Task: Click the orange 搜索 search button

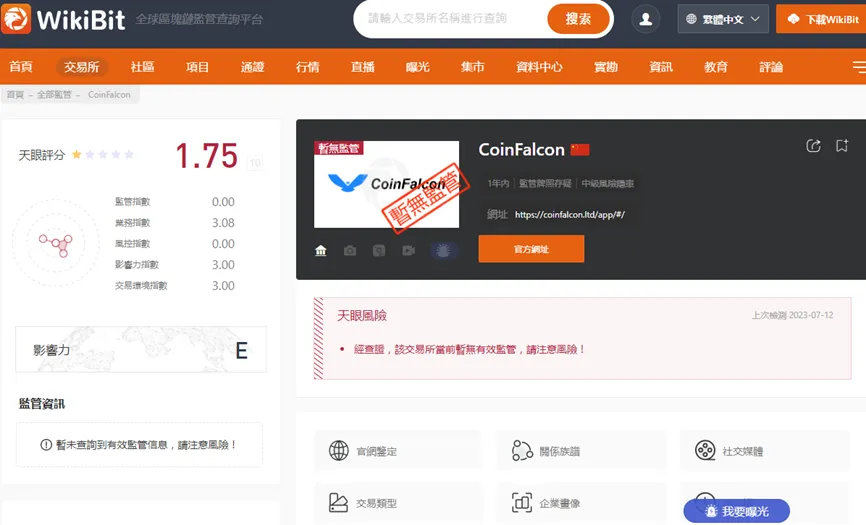Action: pyautogui.click(x=578, y=19)
